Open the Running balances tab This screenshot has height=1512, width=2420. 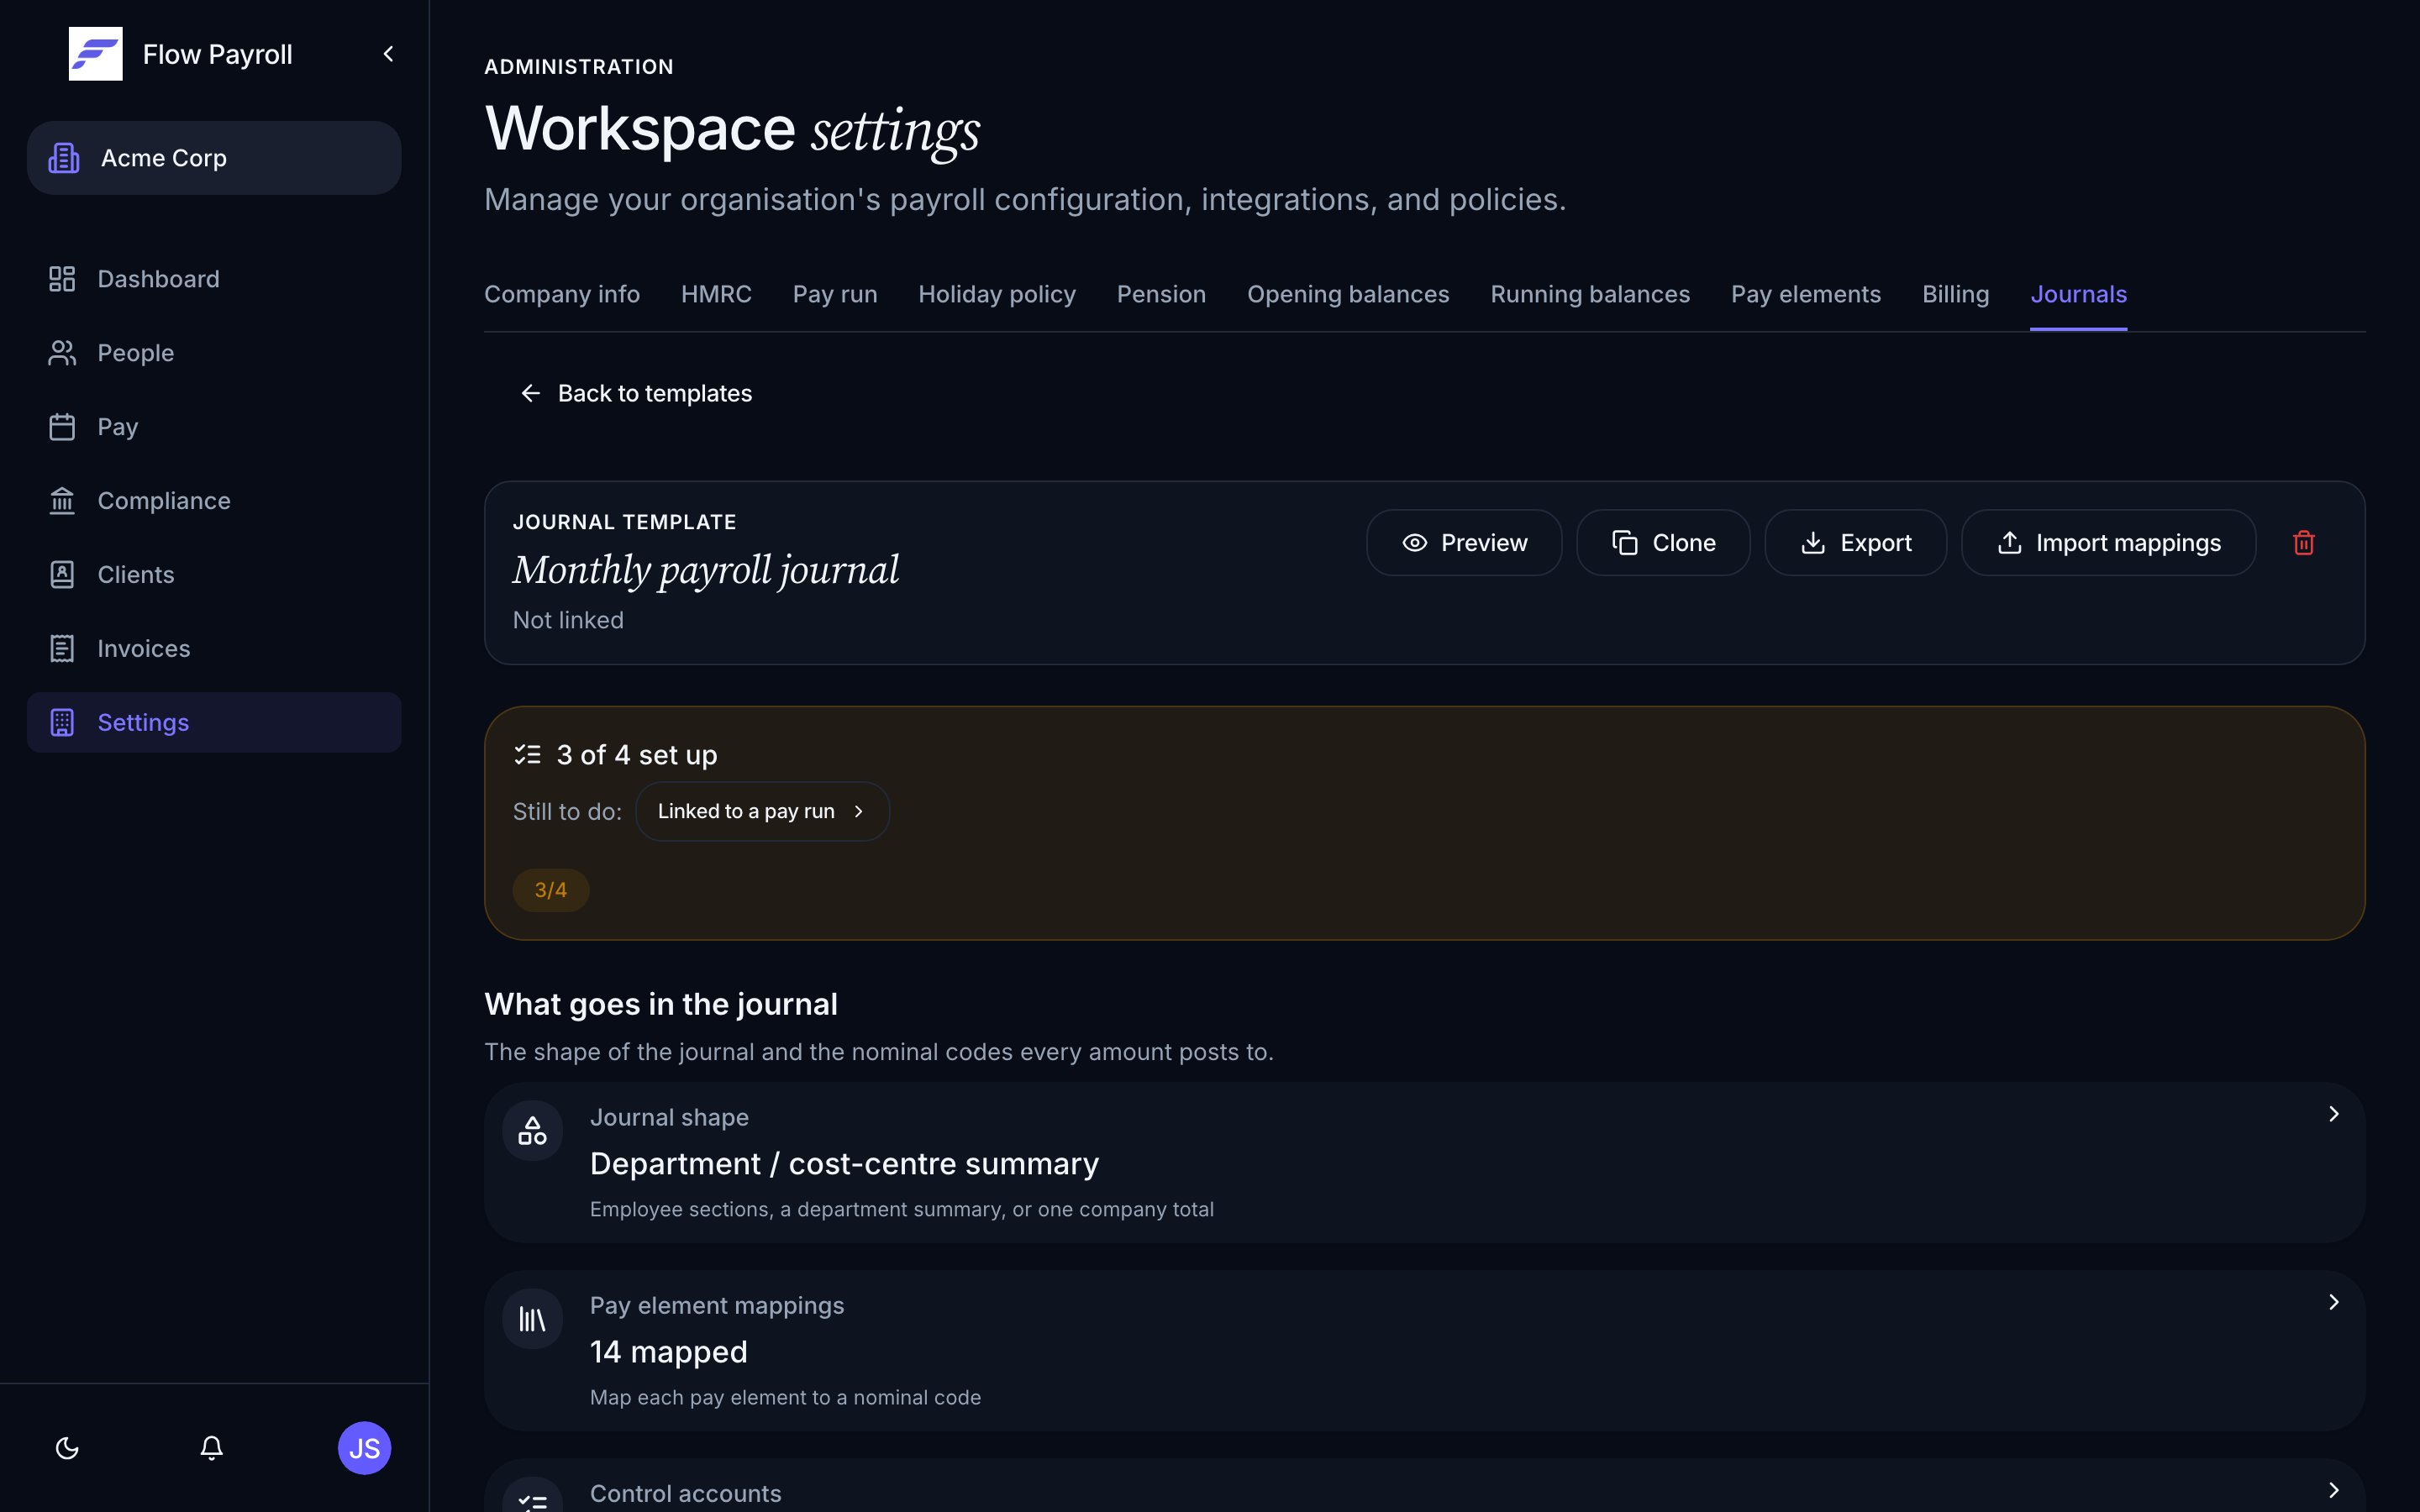[1590, 294]
